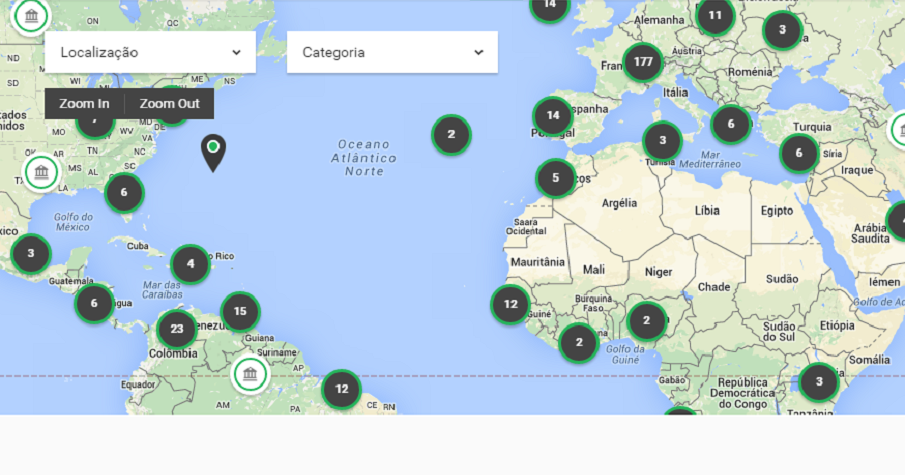The image size is (905, 475).
Task: Expand the 3 cluster east of Austria
Action: click(782, 30)
